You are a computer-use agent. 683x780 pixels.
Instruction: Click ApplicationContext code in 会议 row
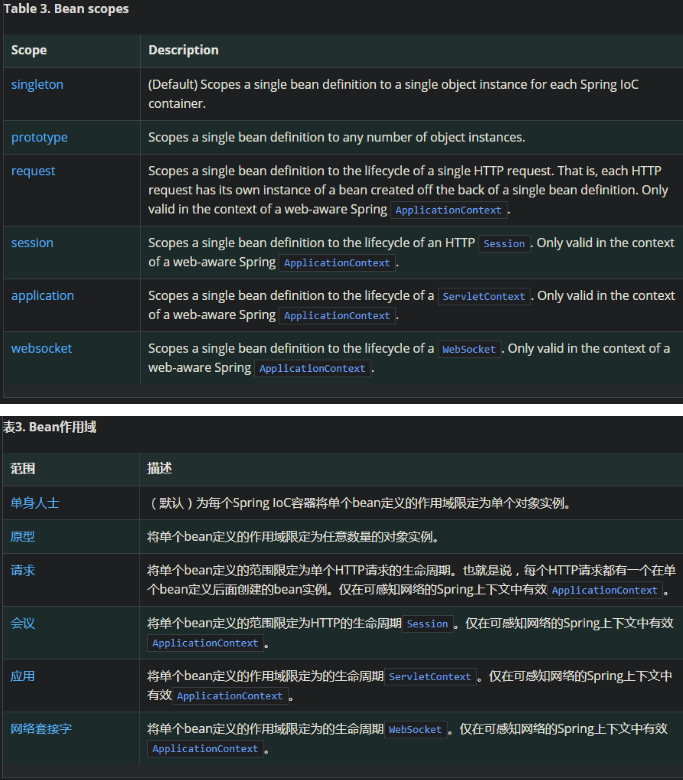coord(205,643)
